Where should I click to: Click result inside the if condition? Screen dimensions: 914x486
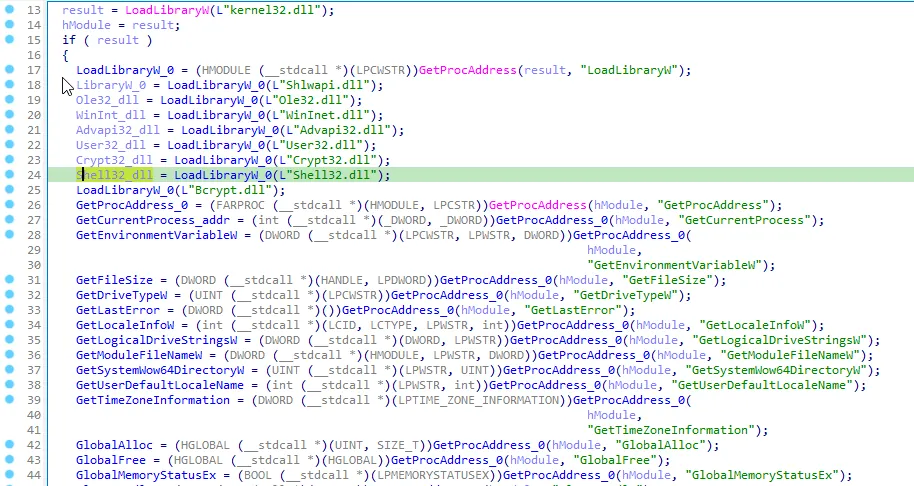[118, 40]
